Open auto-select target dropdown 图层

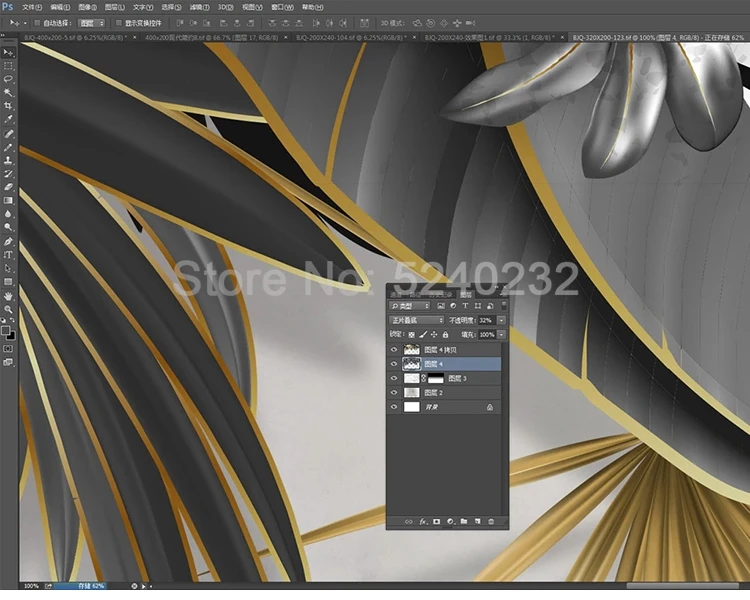(x=91, y=23)
